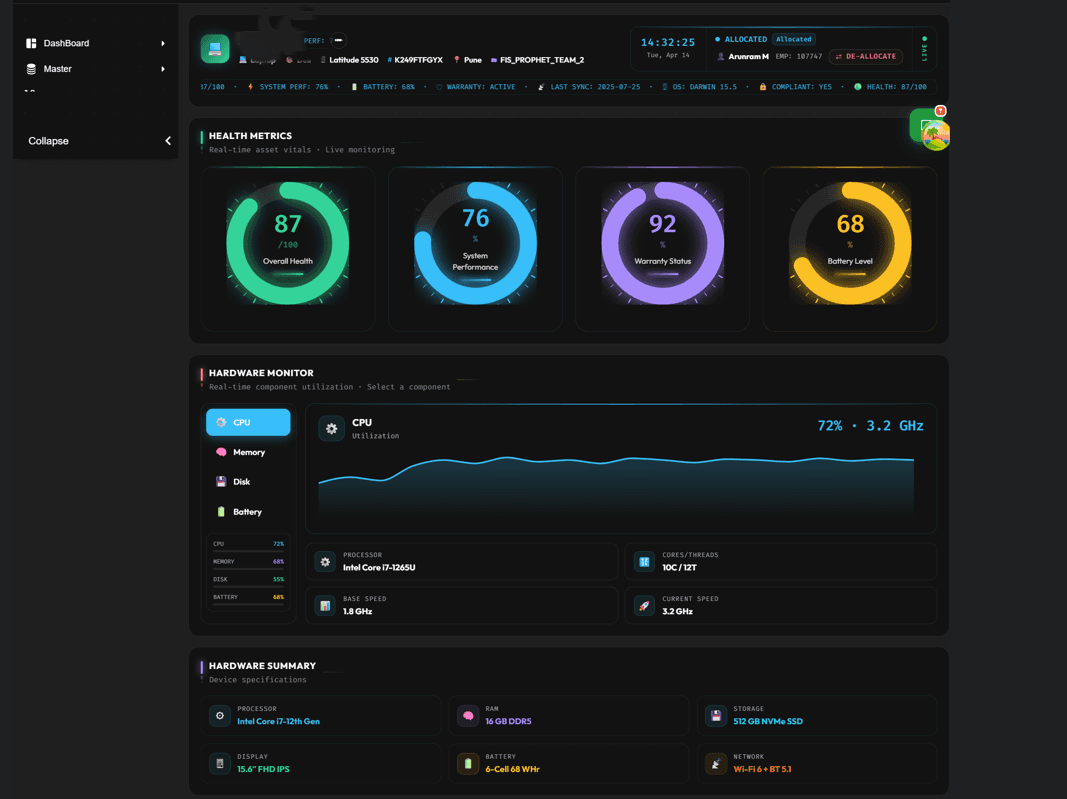1067x799 pixels.
Task: Click the OS: DARWIN device icon in ticker
Action: coord(665,87)
